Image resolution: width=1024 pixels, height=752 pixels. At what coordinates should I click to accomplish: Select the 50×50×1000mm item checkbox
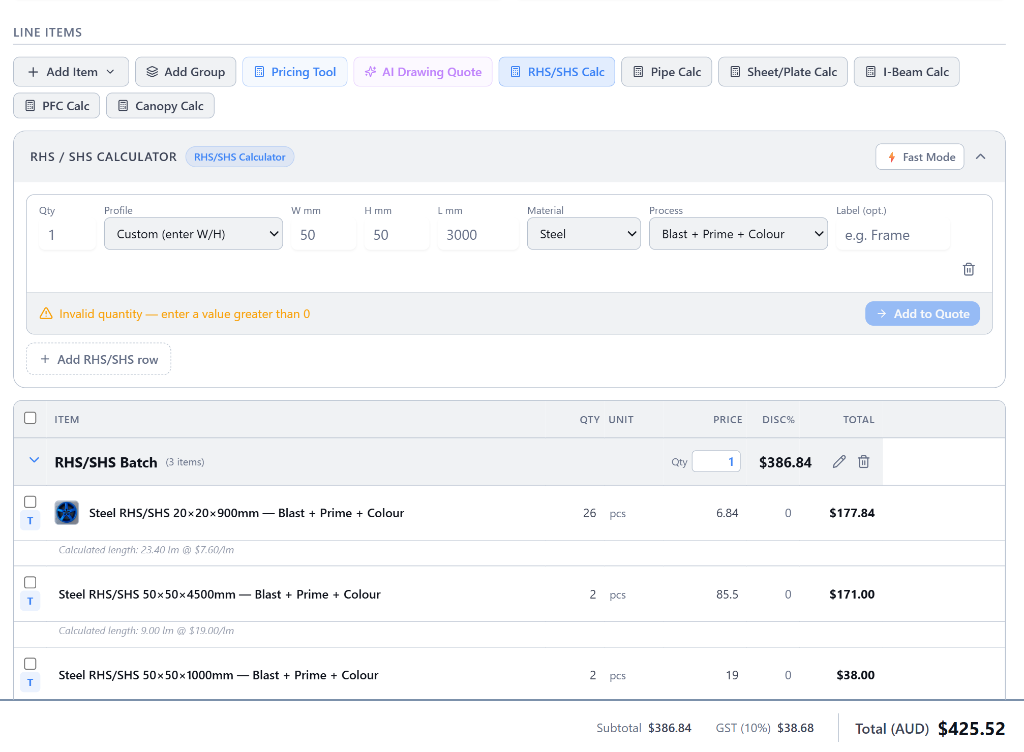coord(30,664)
